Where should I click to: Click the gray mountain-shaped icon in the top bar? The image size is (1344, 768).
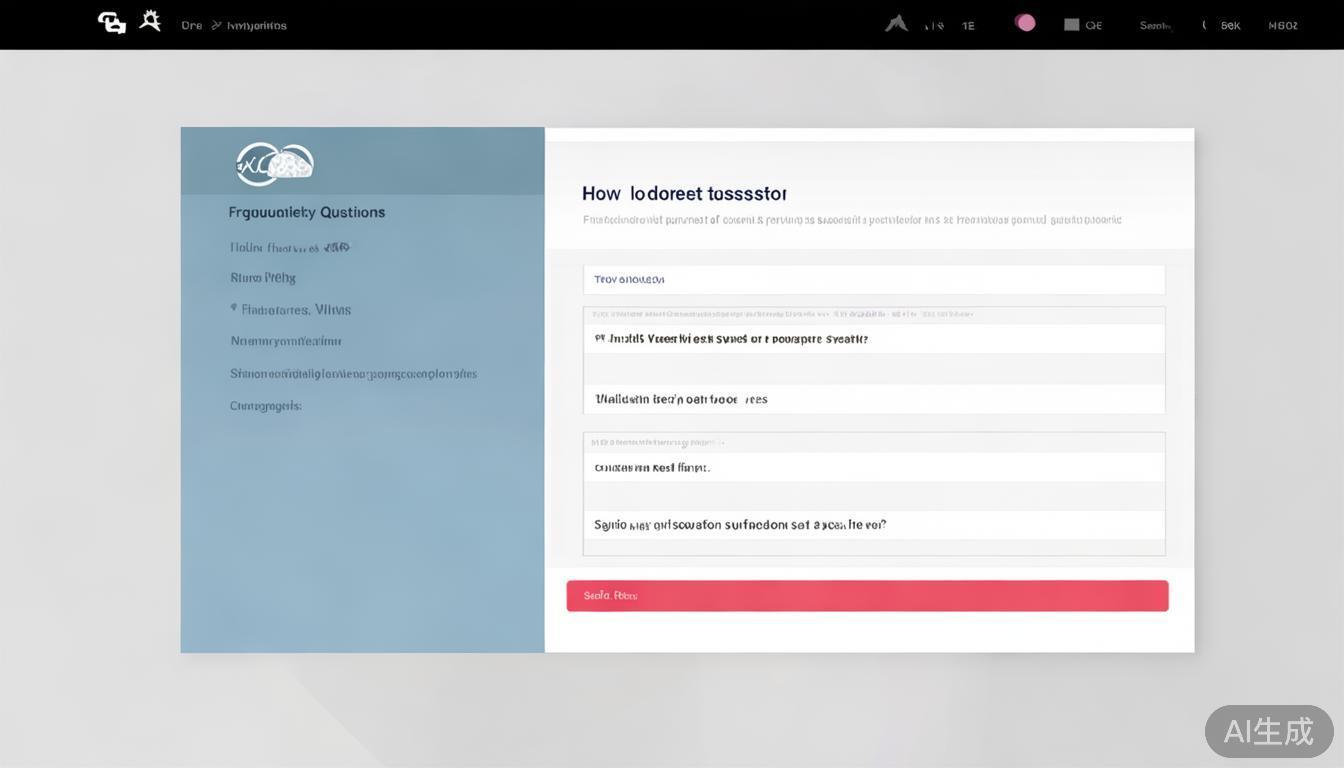tap(896, 23)
